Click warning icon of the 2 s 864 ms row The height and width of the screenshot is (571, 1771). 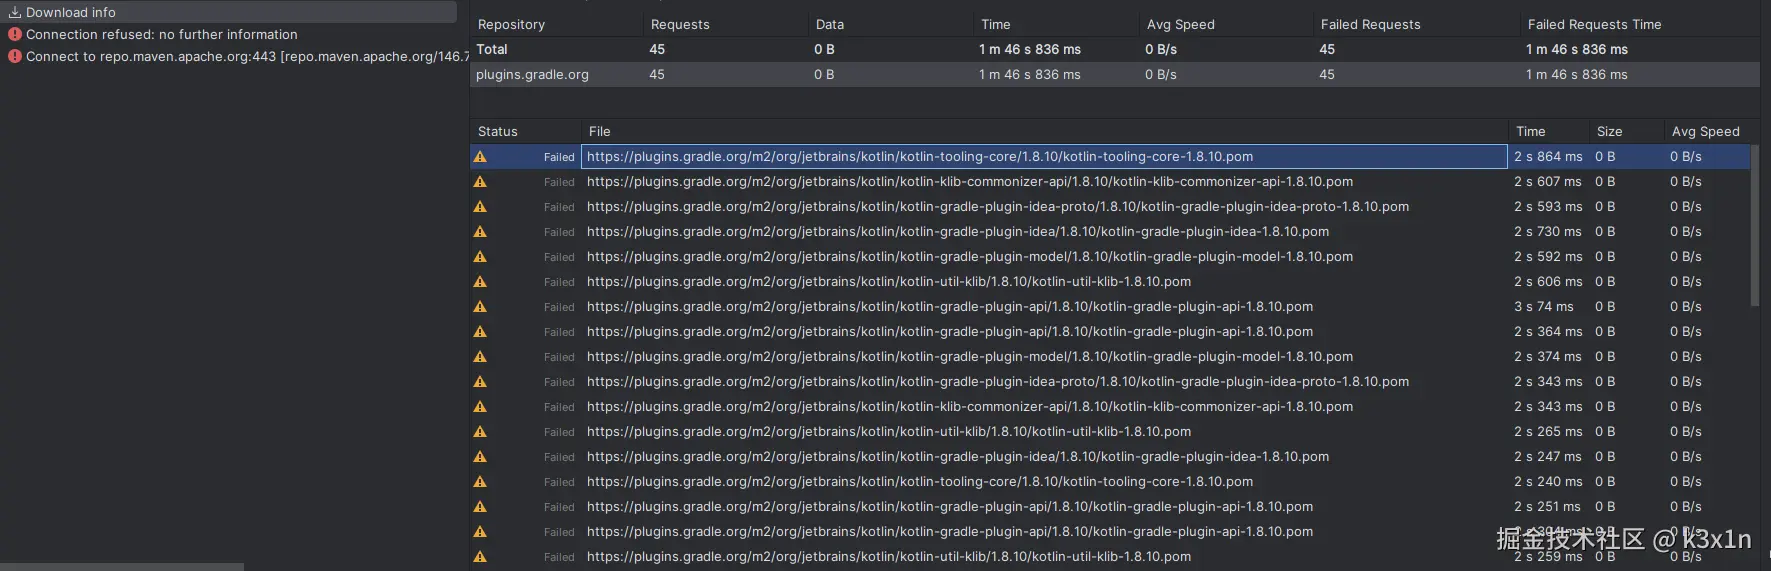480,157
